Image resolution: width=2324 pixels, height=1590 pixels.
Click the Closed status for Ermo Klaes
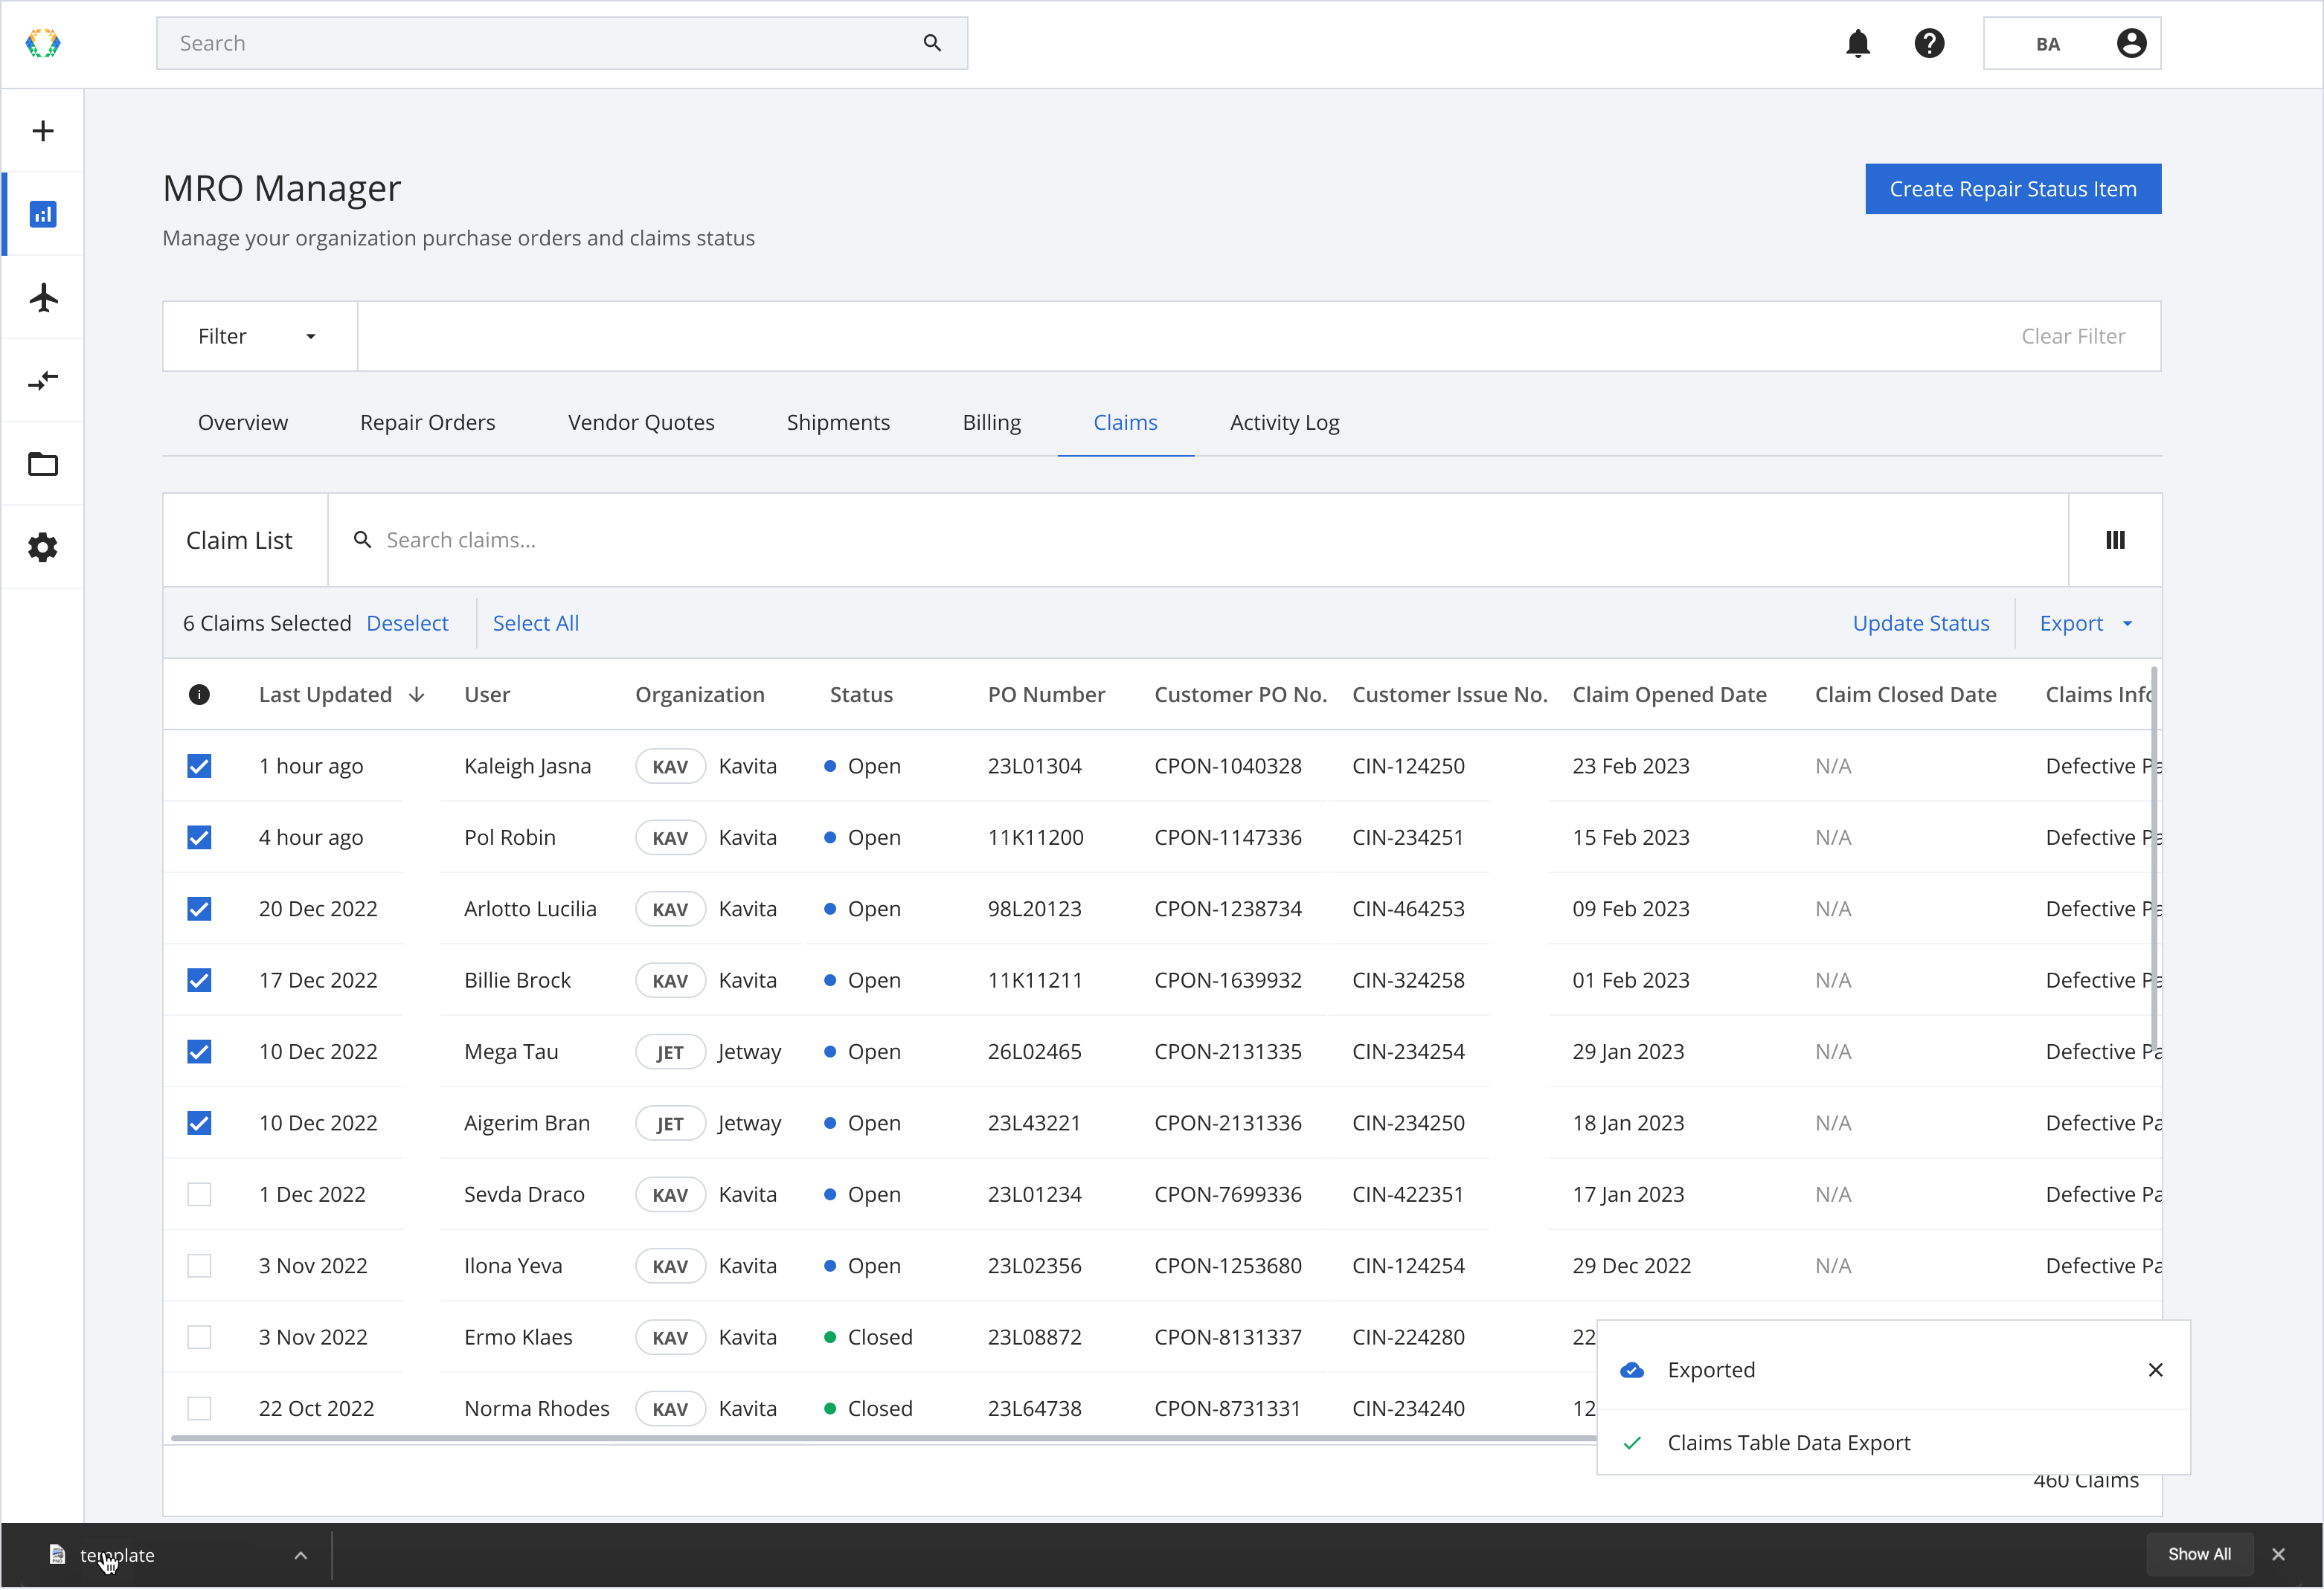(x=868, y=1337)
